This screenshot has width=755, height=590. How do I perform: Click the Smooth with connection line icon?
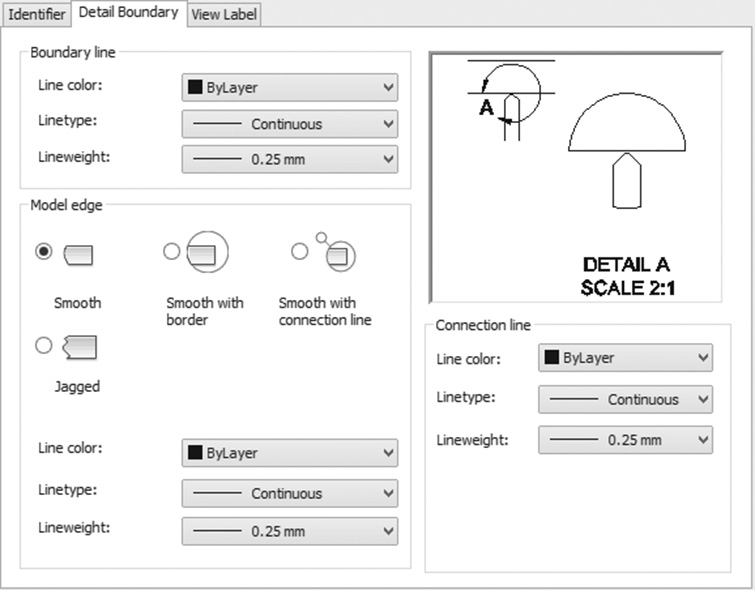(336, 252)
